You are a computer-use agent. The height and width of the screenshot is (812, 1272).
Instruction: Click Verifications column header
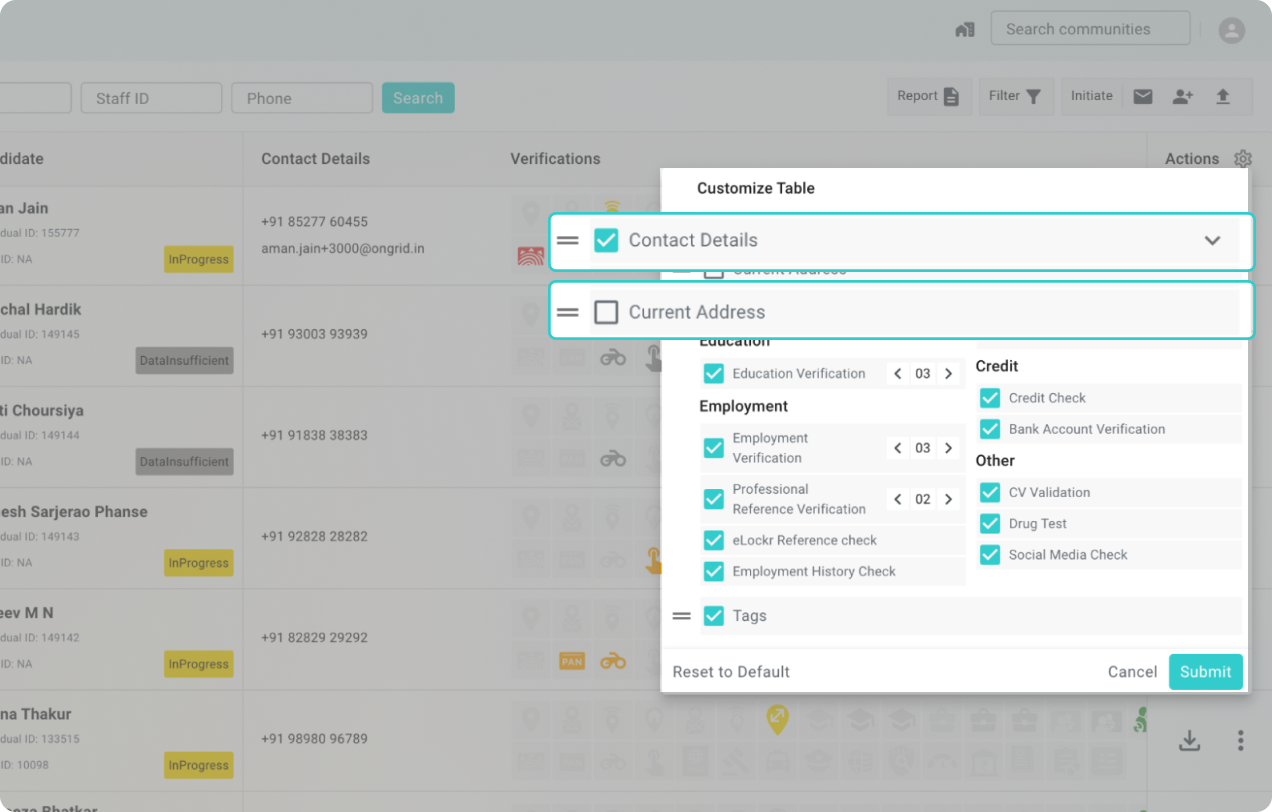555,159
